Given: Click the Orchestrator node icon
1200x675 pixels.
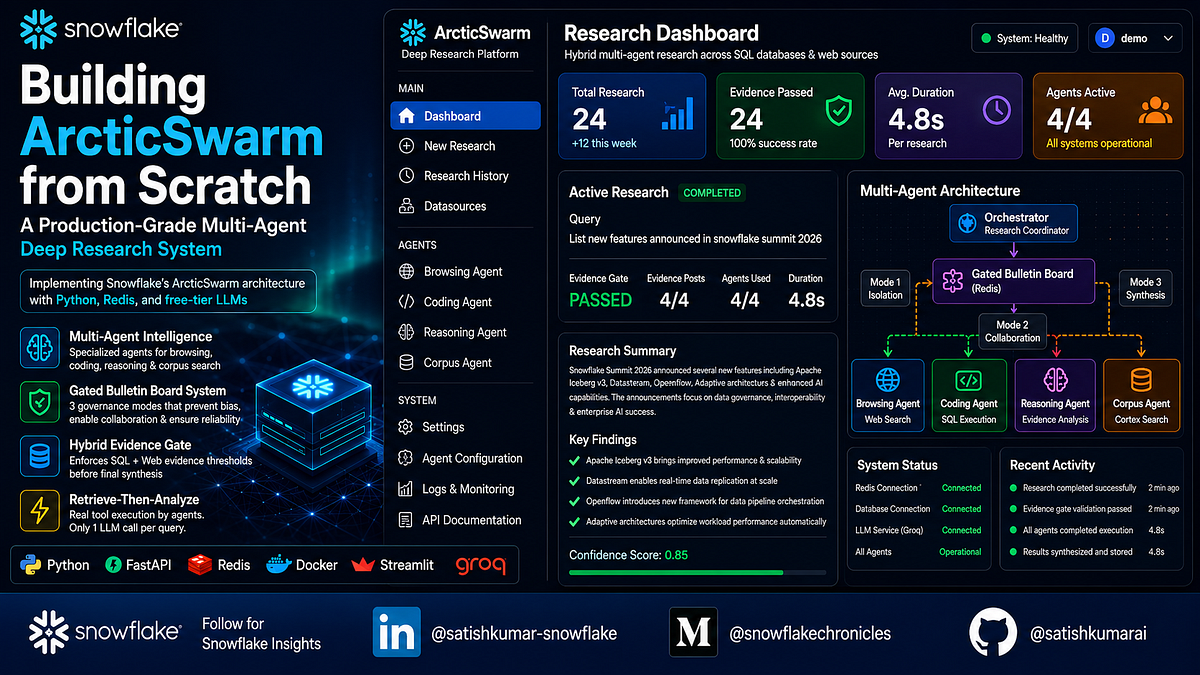Looking at the screenshot, I should 966,223.
